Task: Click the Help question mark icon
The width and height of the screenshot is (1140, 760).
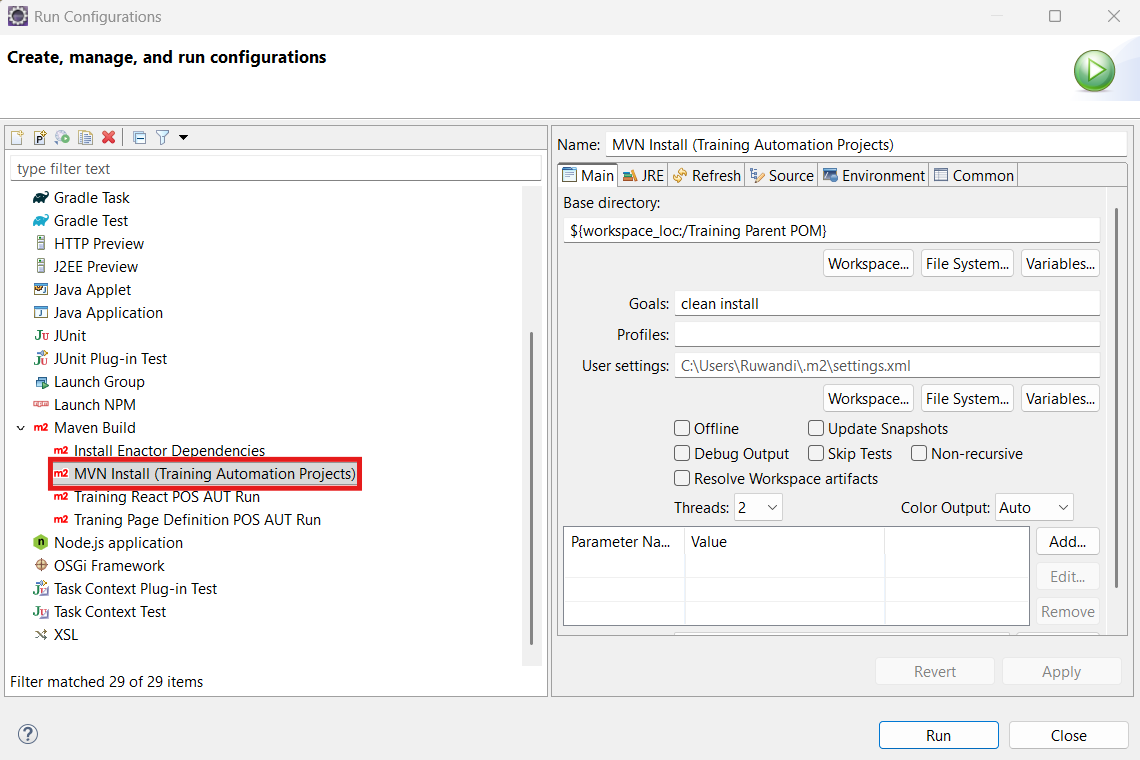Action: 28,735
